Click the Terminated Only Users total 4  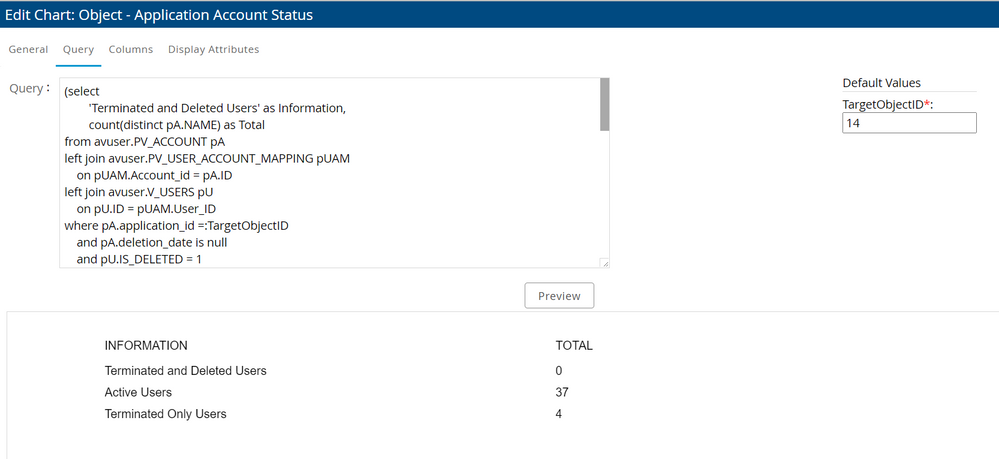pyautogui.click(x=558, y=414)
